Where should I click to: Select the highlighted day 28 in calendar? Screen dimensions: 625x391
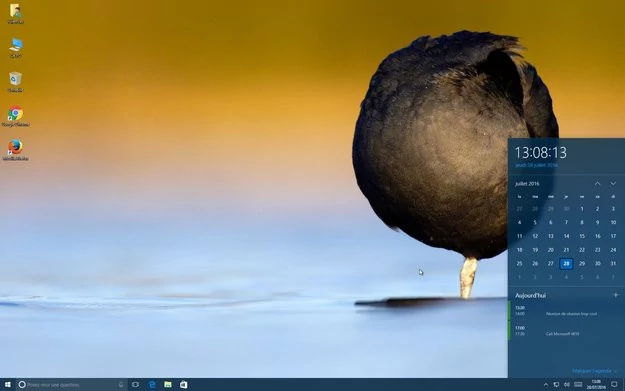pyautogui.click(x=566, y=263)
